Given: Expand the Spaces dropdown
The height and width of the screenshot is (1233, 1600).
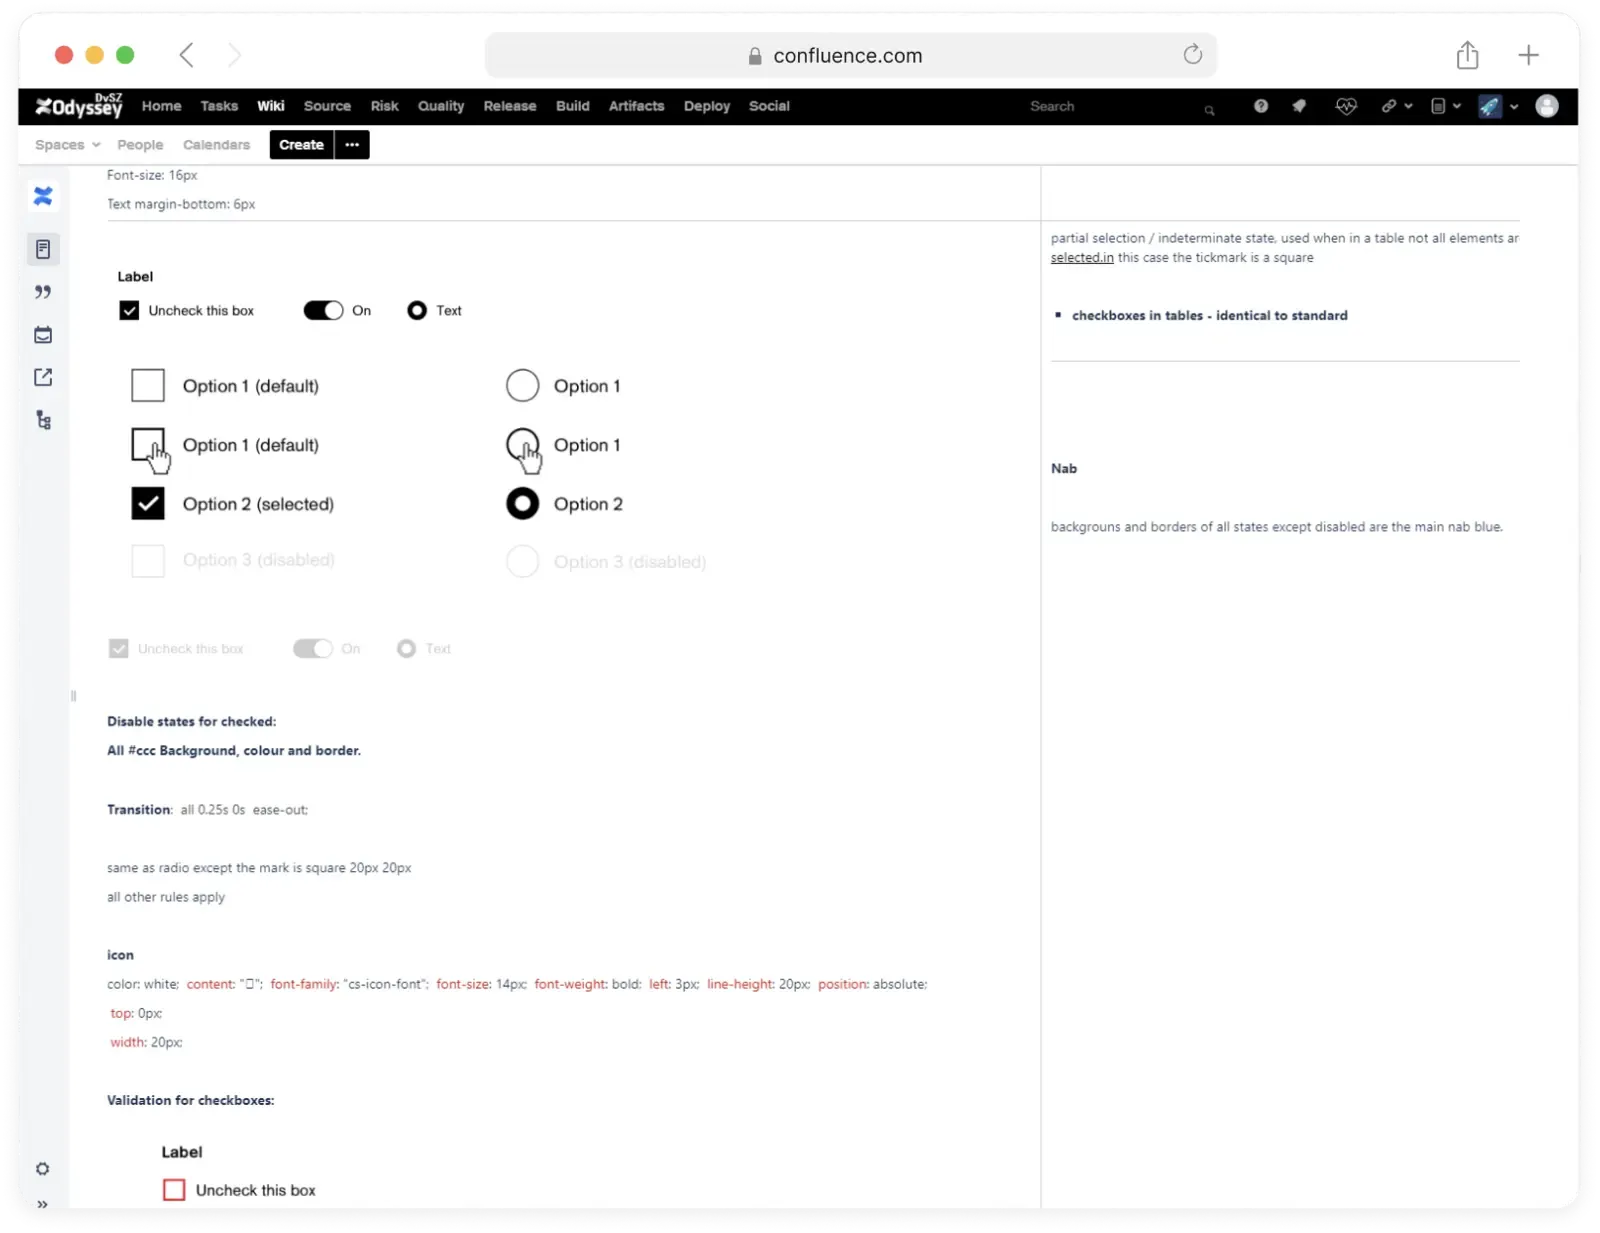Looking at the screenshot, I should (66, 144).
